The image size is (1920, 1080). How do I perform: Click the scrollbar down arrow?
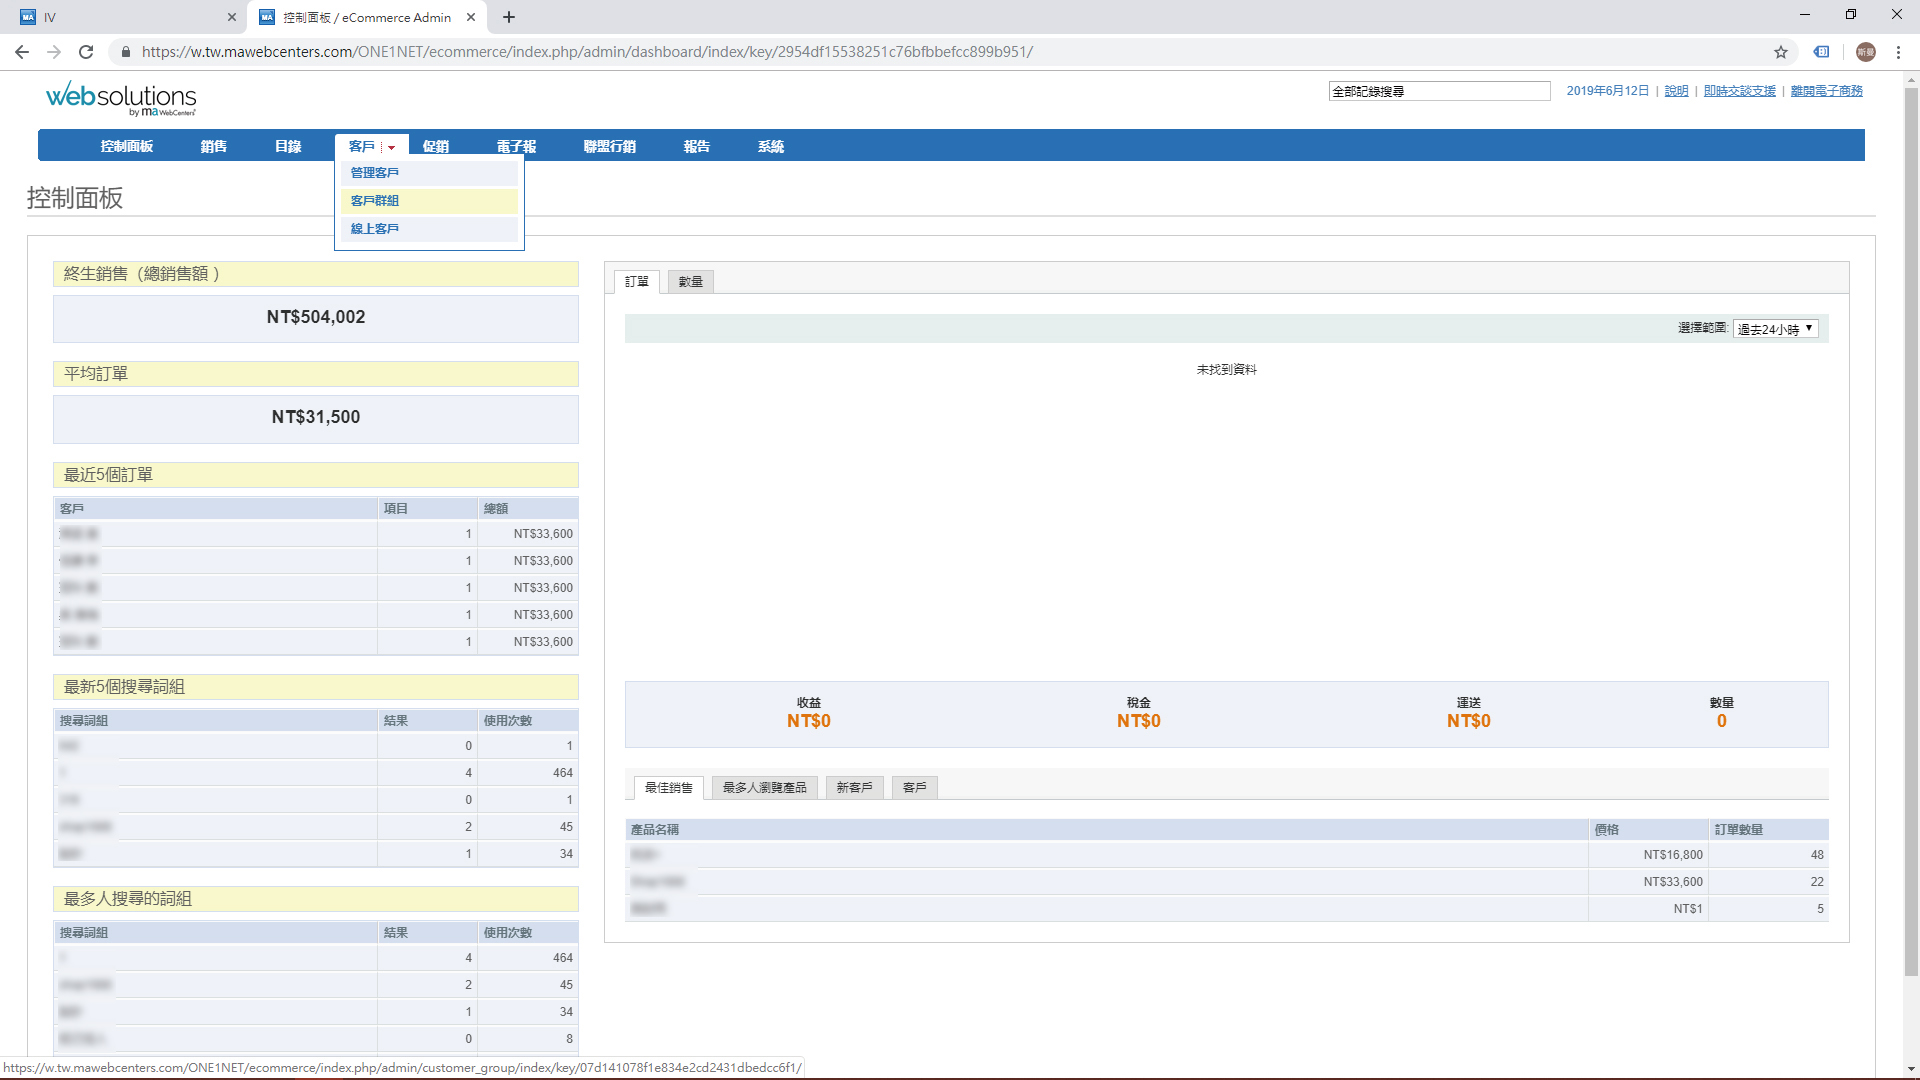pos(1911,1069)
